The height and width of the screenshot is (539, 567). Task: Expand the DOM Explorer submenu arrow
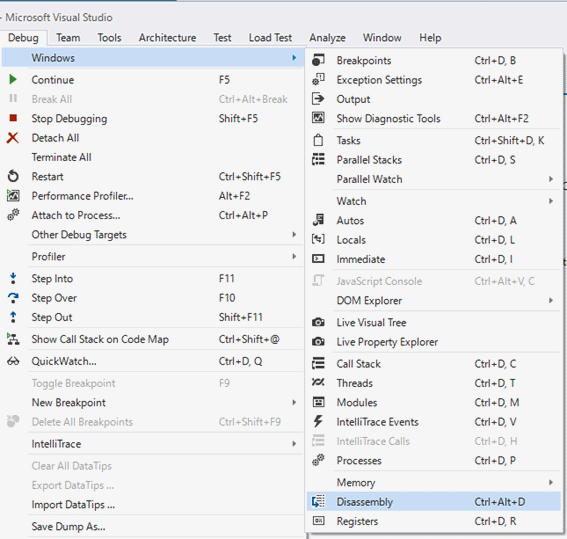[551, 300]
